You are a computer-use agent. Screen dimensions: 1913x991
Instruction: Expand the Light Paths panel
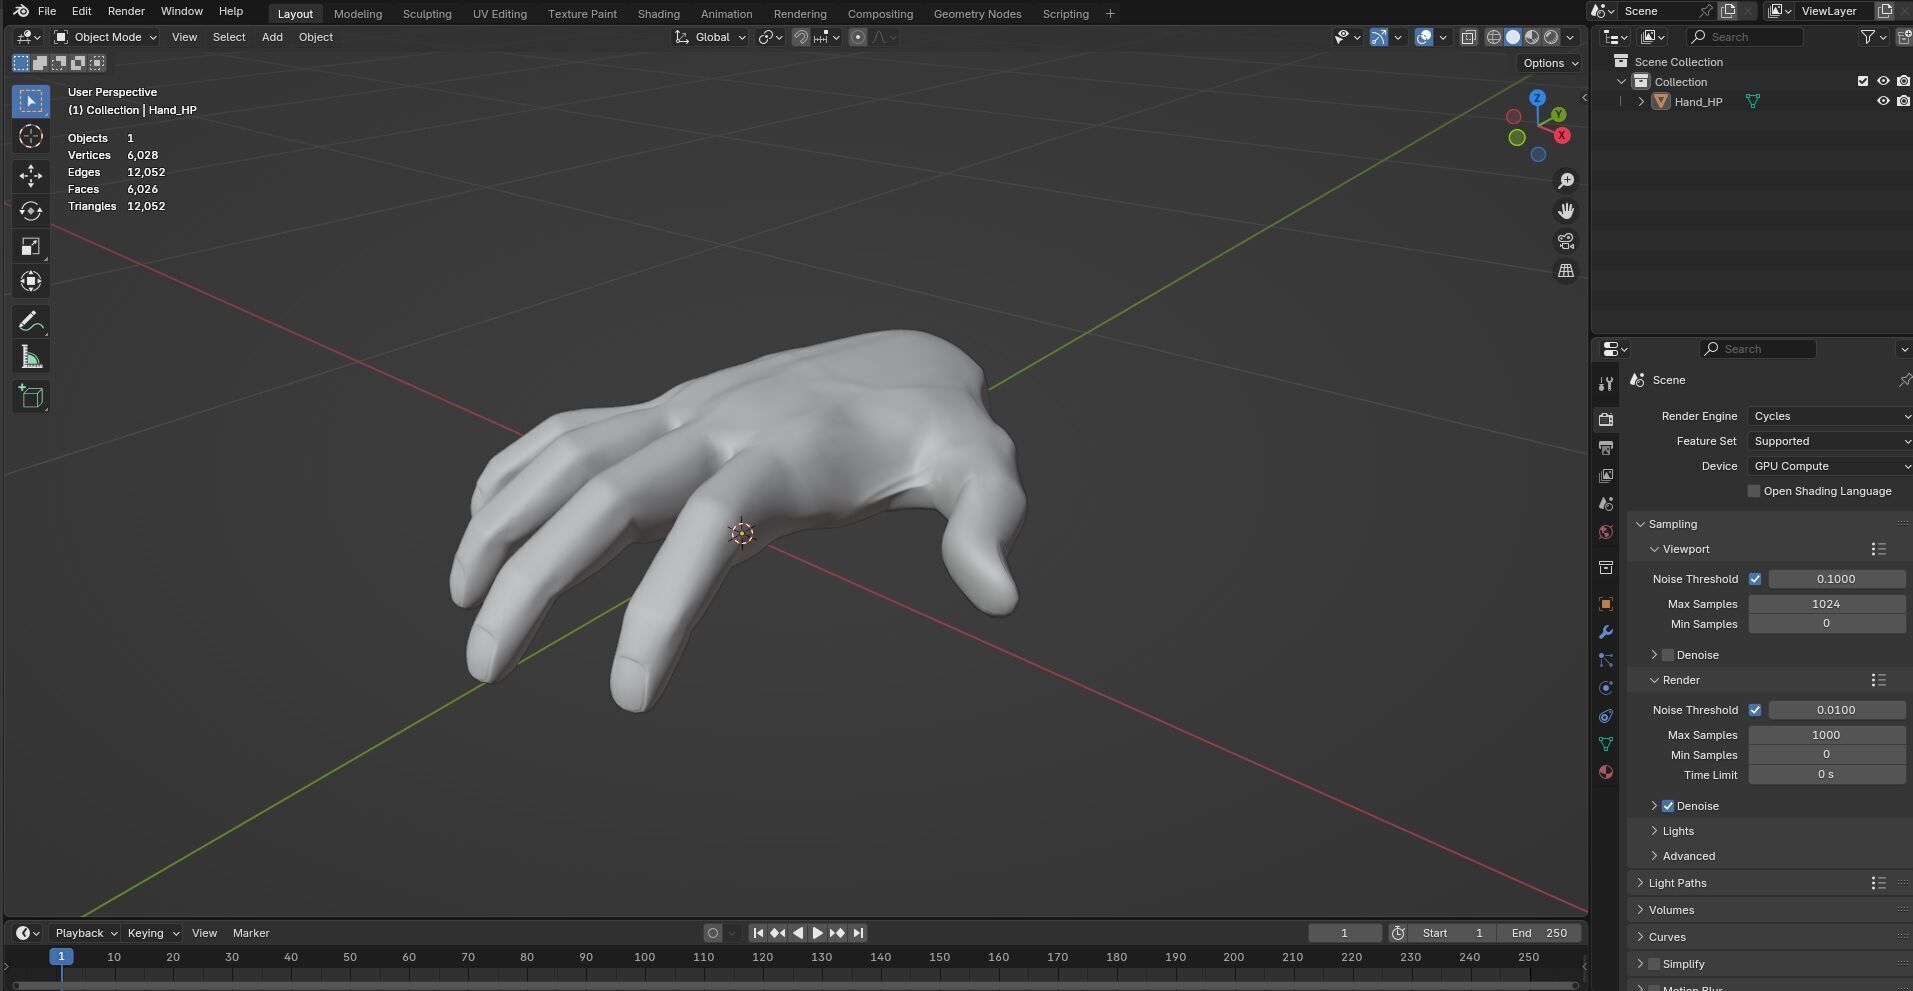coord(1677,883)
